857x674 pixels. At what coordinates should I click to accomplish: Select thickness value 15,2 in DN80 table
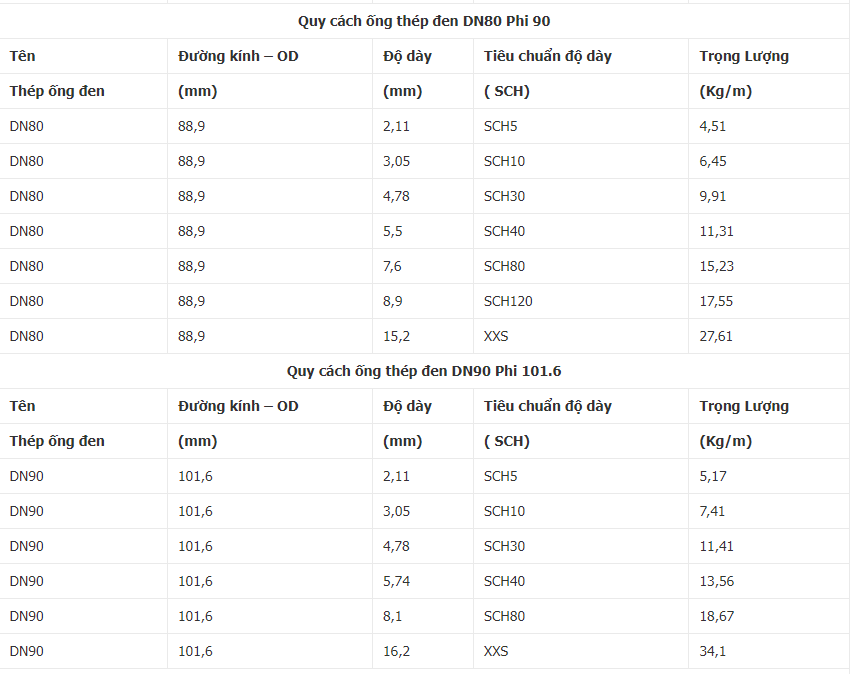point(396,336)
